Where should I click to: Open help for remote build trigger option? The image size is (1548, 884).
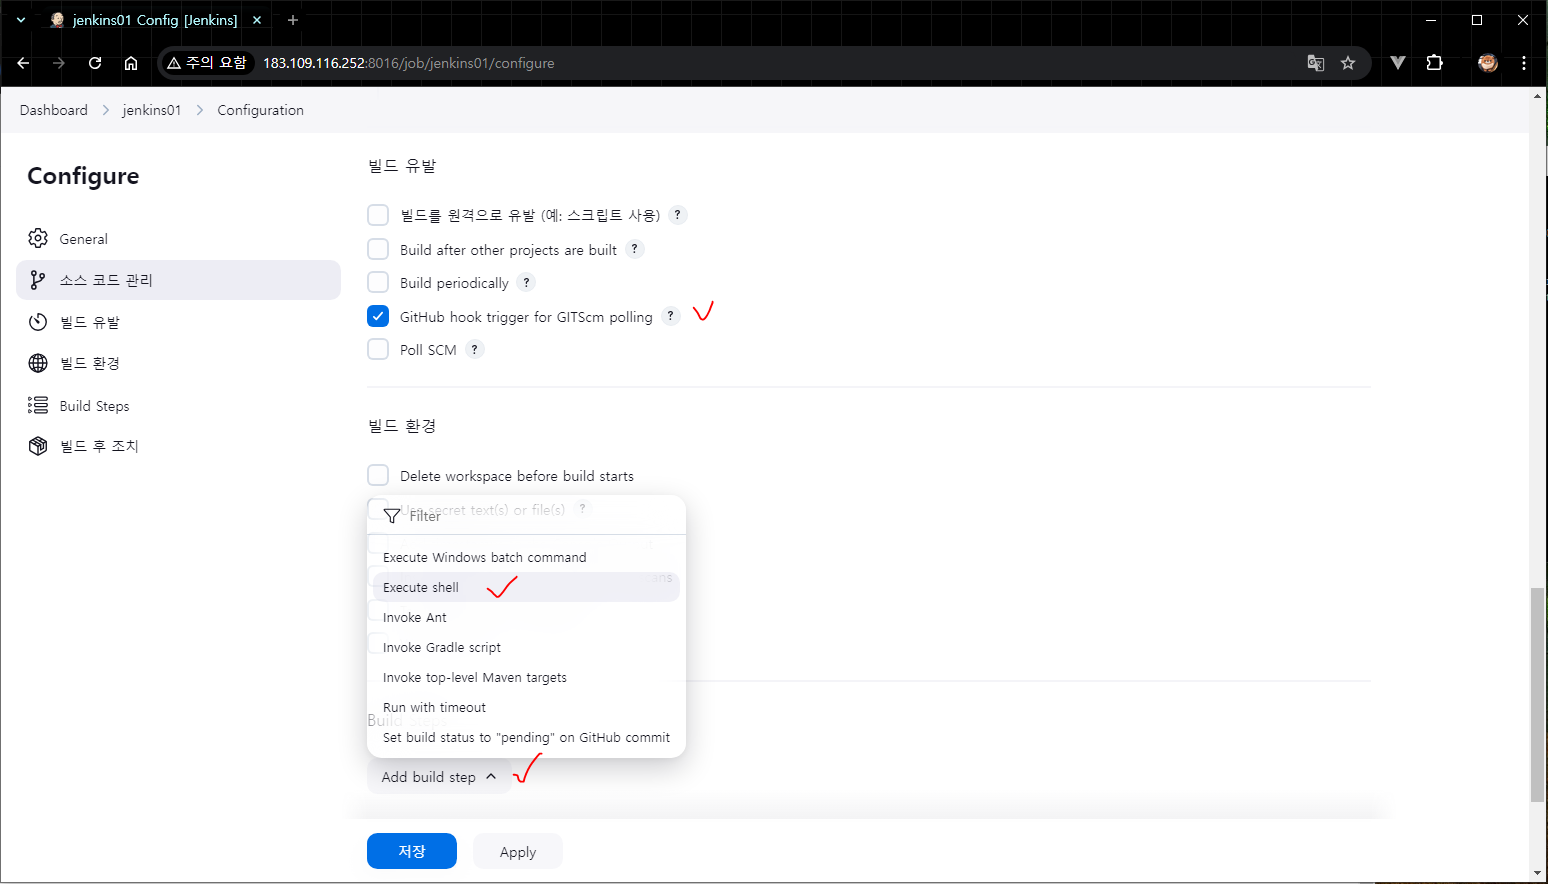[677, 215]
